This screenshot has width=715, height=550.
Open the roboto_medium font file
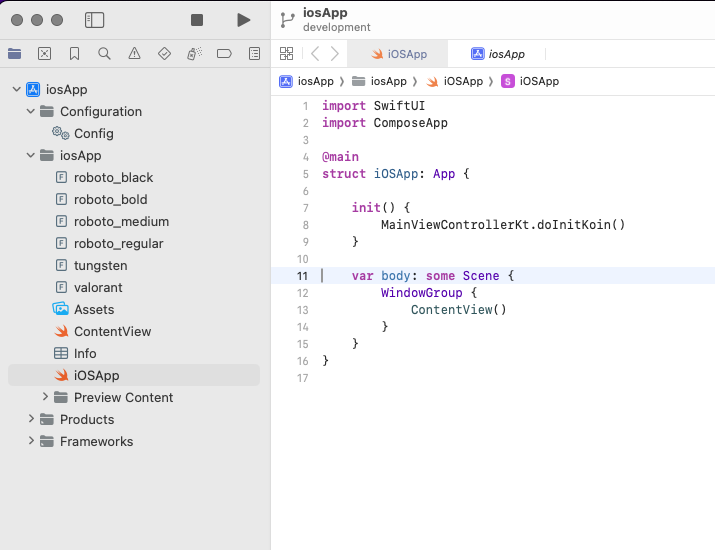pos(134,222)
